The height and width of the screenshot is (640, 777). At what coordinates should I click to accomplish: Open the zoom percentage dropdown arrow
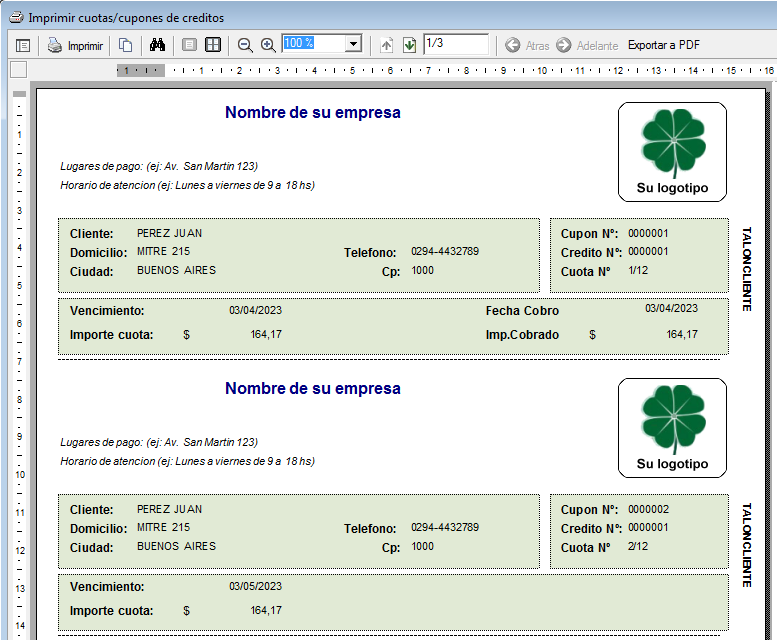(x=352, y=44)
